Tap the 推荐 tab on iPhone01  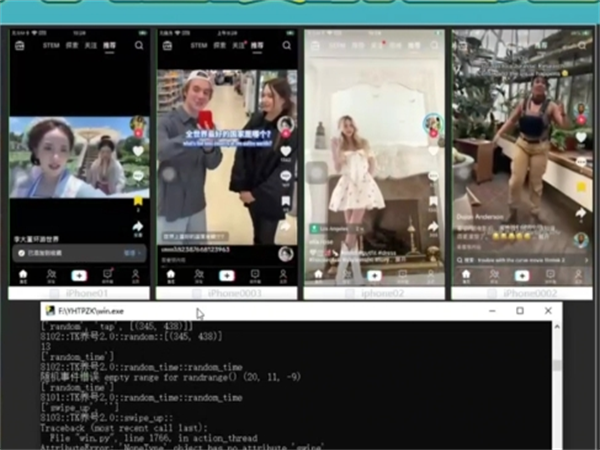click(x=108, y=45)
